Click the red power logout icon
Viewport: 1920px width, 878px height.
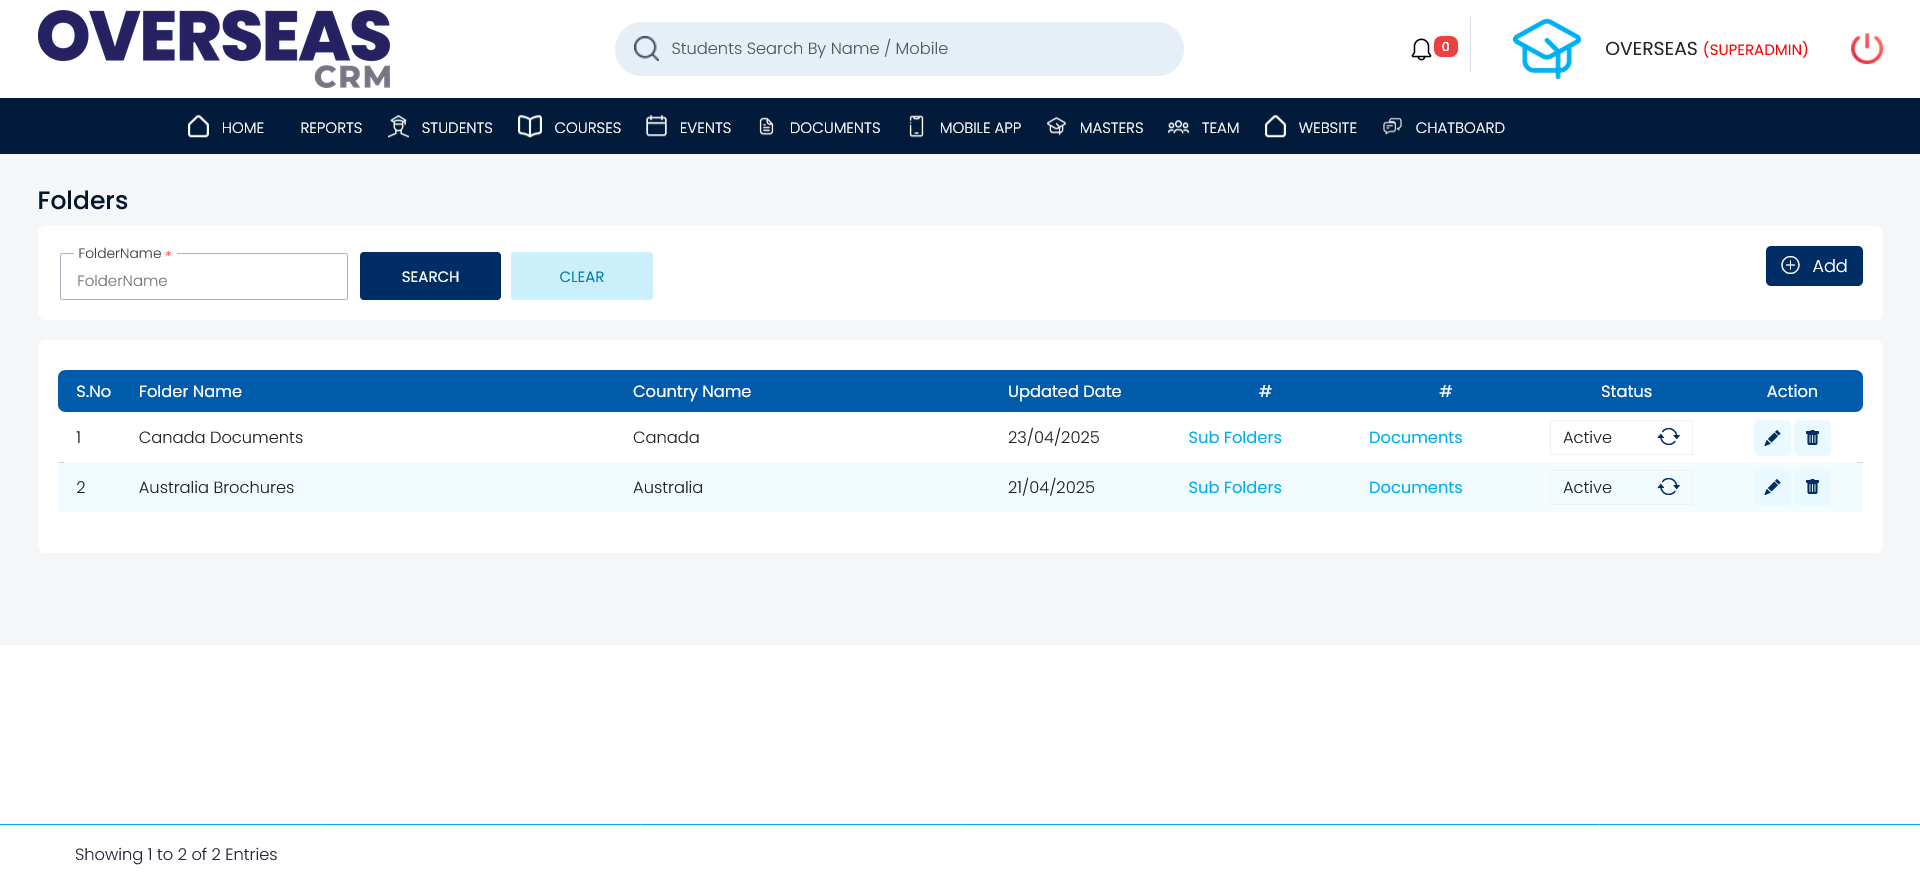click(1866, 49)
